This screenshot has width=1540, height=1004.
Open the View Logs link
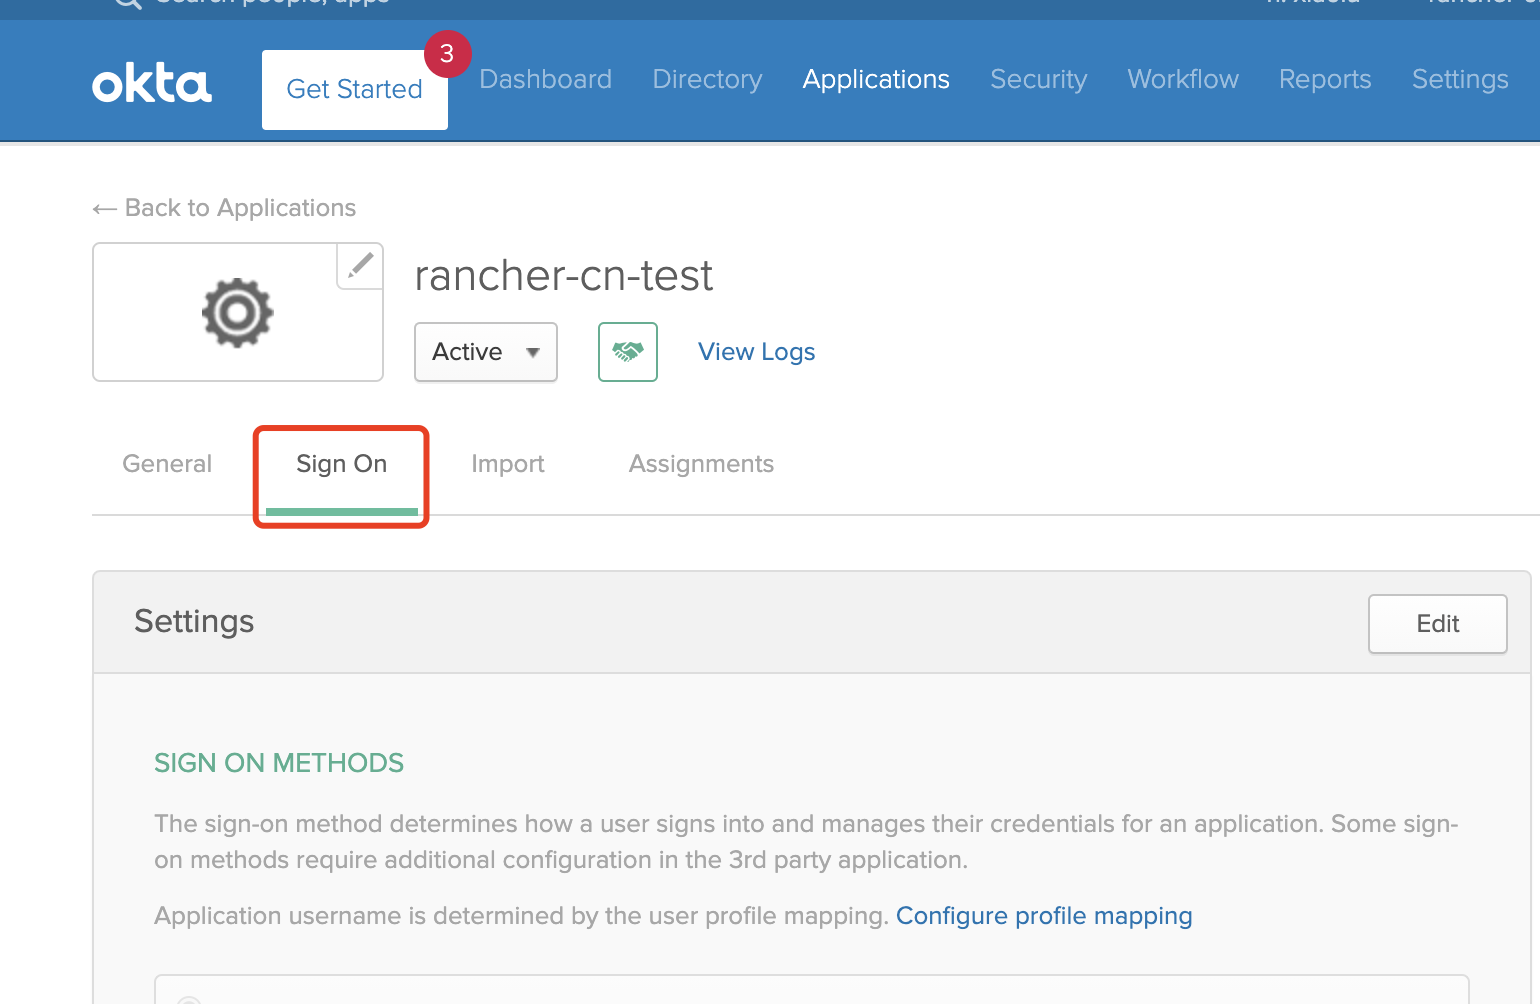click(x=757, y=352)
